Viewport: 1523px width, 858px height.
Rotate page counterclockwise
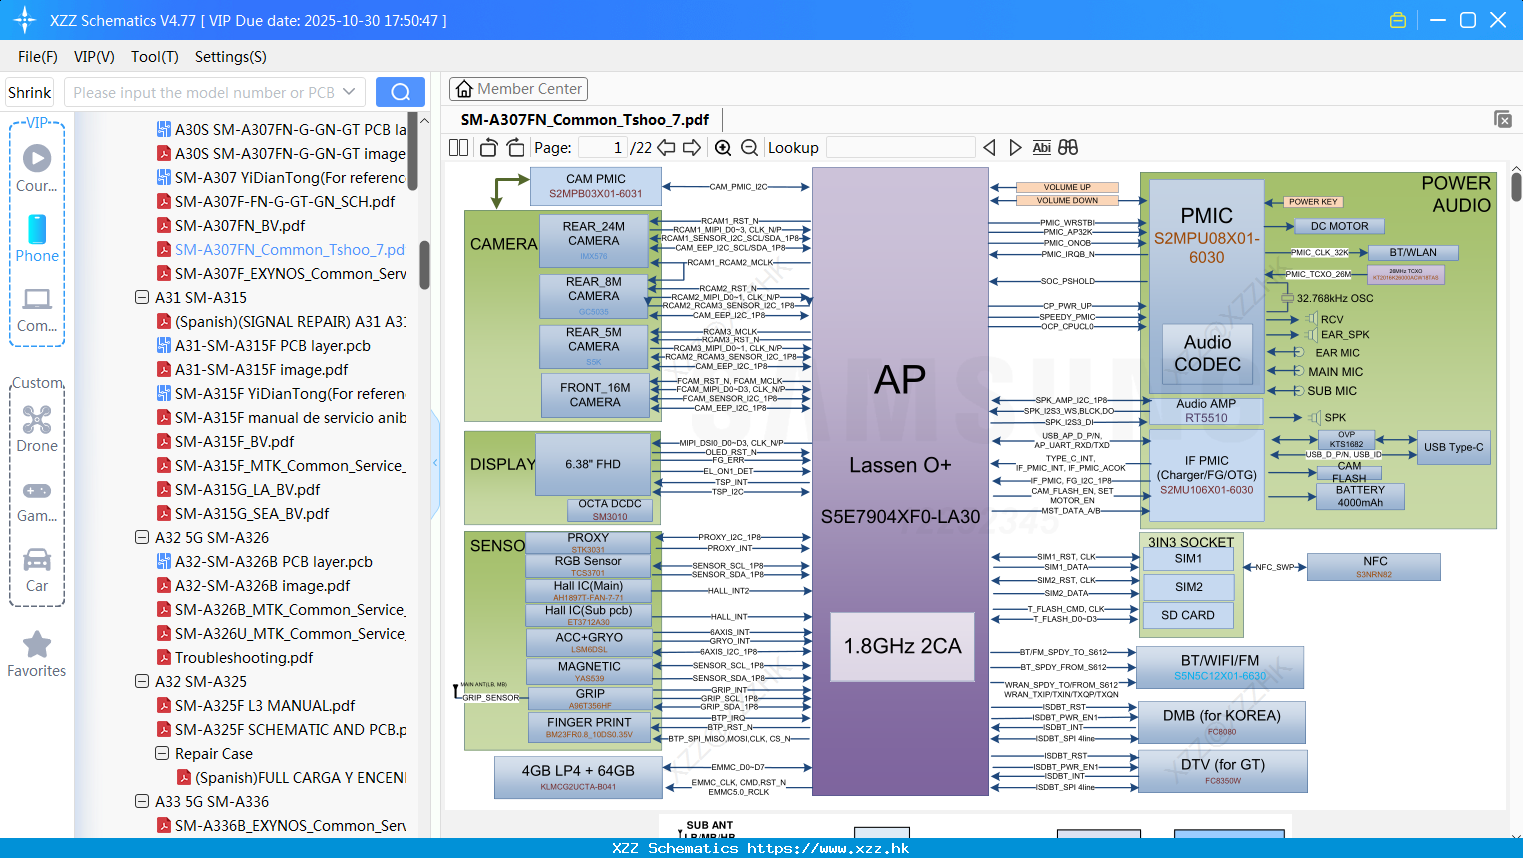tap(488, 148)
